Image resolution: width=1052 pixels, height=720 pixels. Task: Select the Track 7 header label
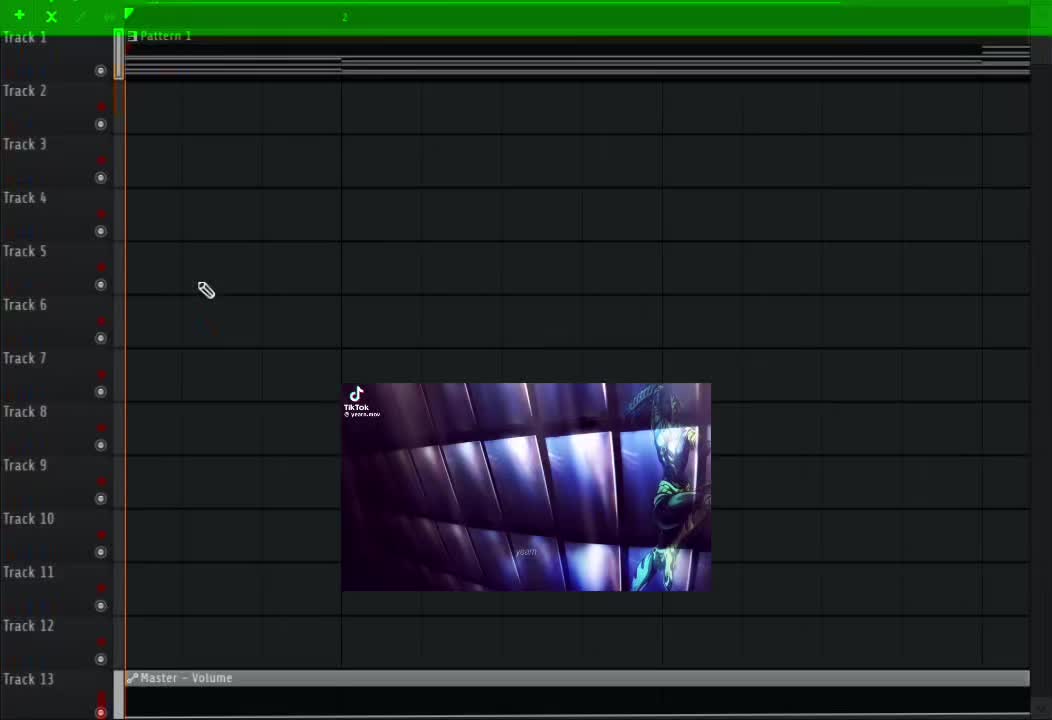tap(25, 358)
